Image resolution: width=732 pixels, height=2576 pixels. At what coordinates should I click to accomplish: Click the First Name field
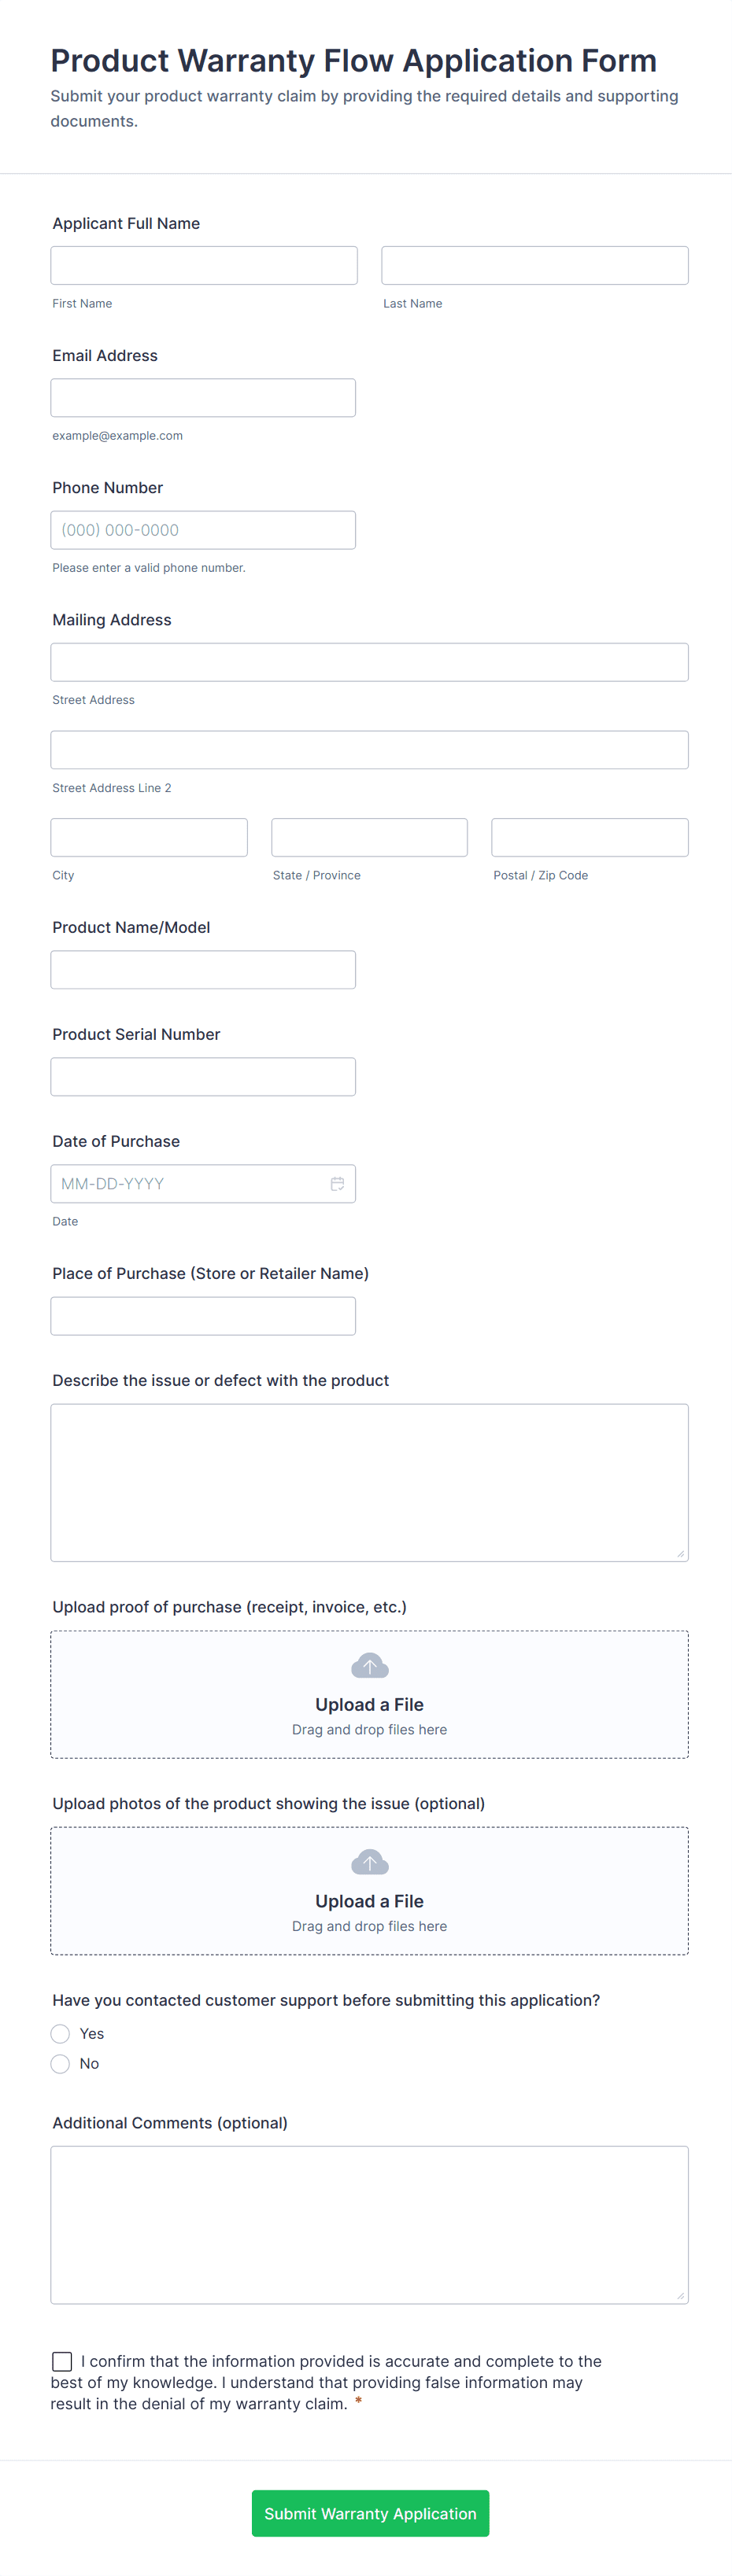(x=204, y=266)
